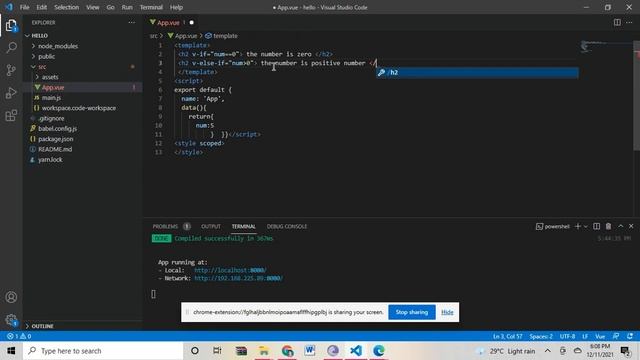This screenshot has width=640, height=360.
Task: Switch to DEBUG CONSOLE tab
Action: pos(287,226)
